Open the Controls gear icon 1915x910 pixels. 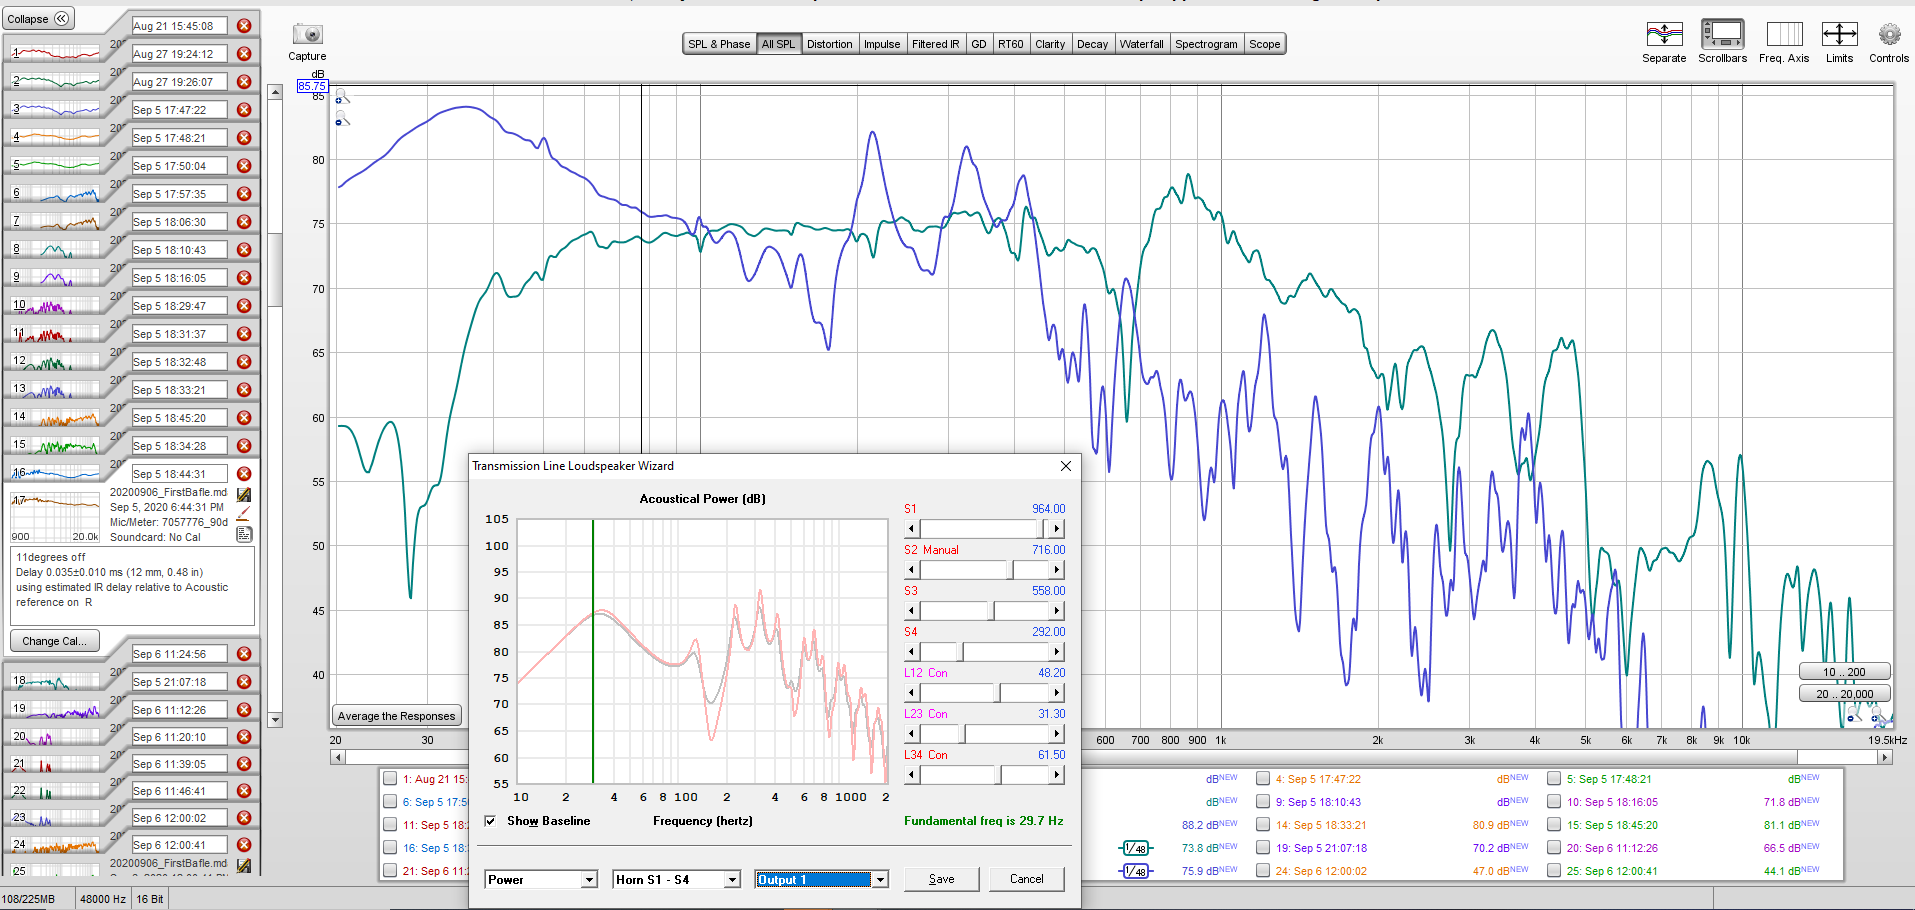point(1889,35)
